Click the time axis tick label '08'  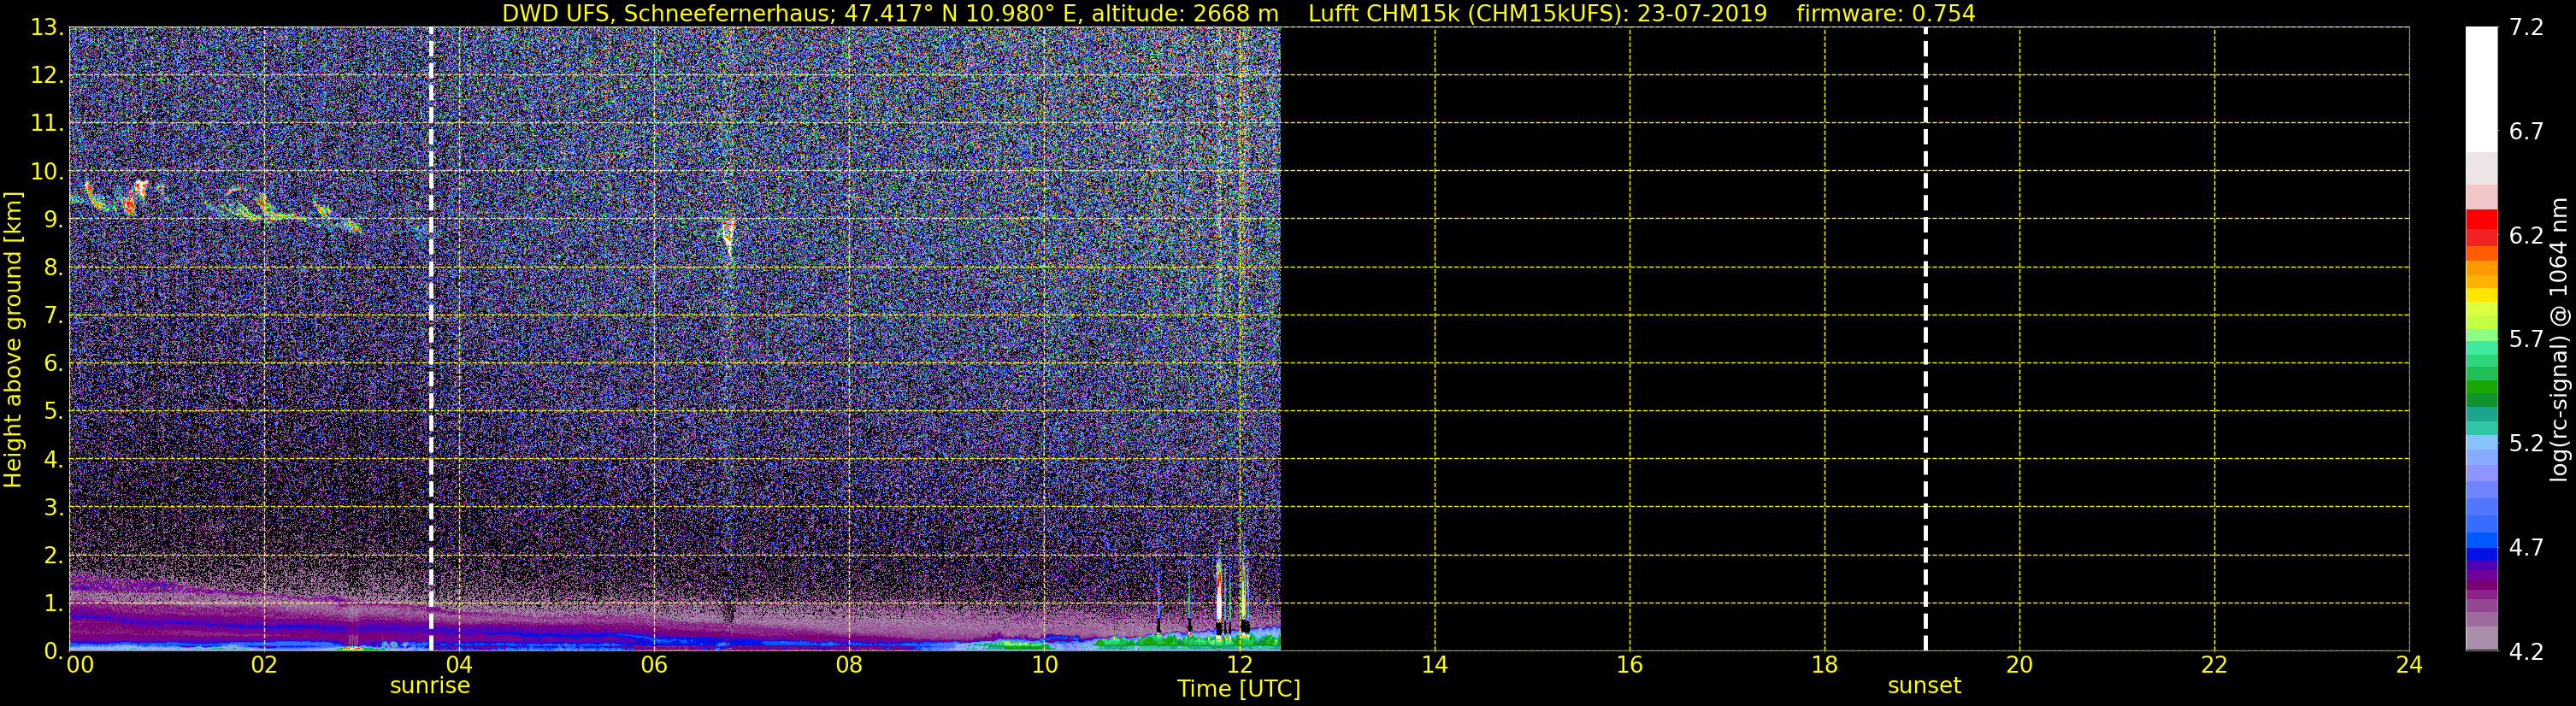click(x=849, y=665)
